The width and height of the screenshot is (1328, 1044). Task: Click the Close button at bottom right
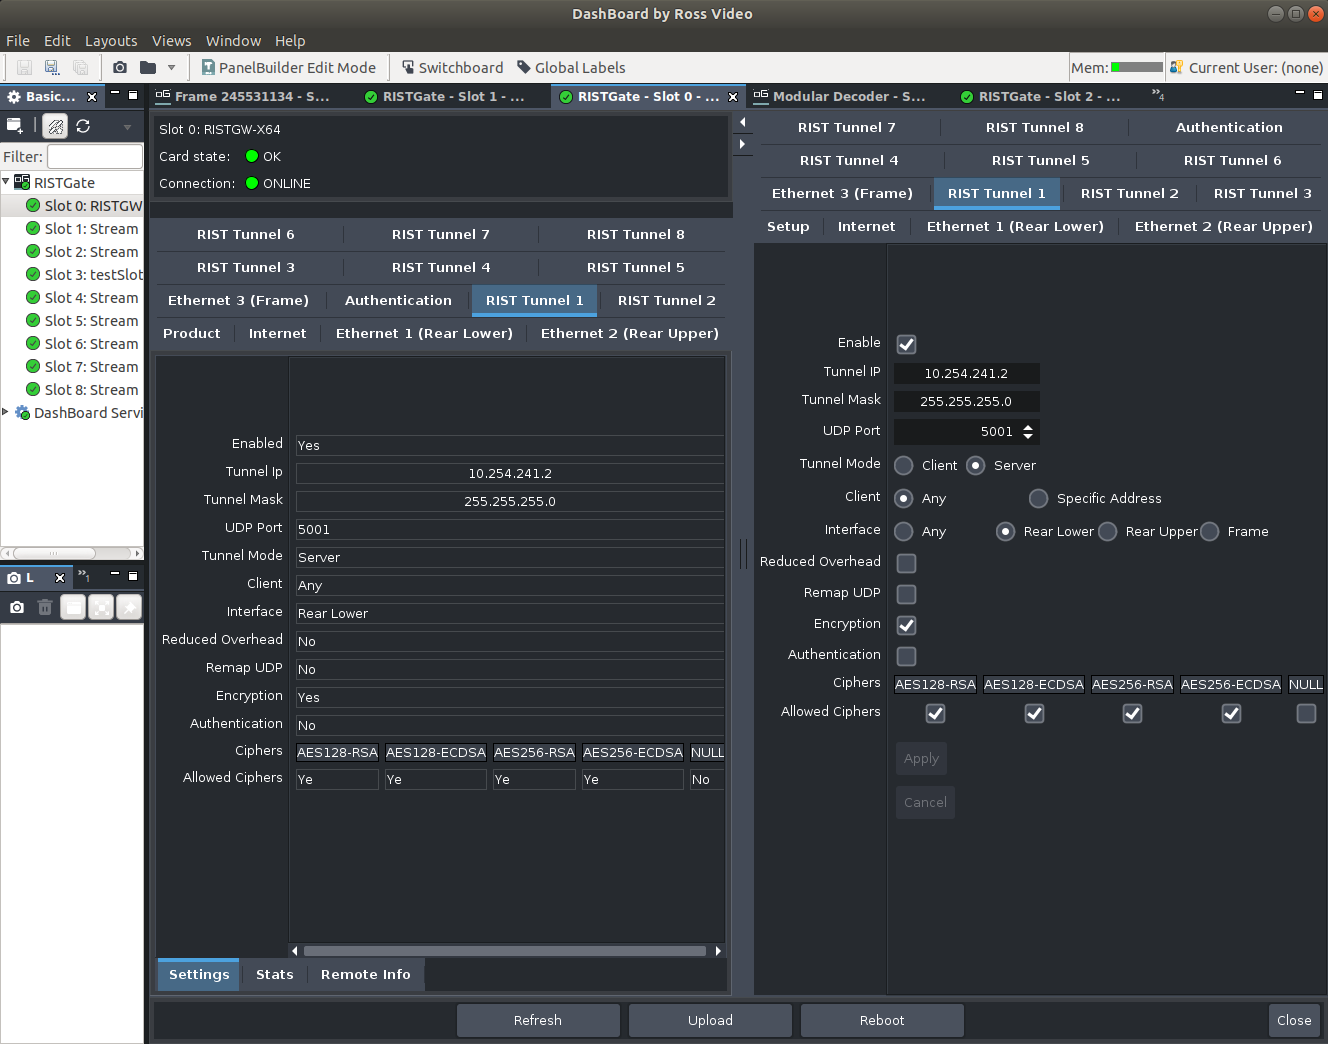click(x=1294, y=1020)
